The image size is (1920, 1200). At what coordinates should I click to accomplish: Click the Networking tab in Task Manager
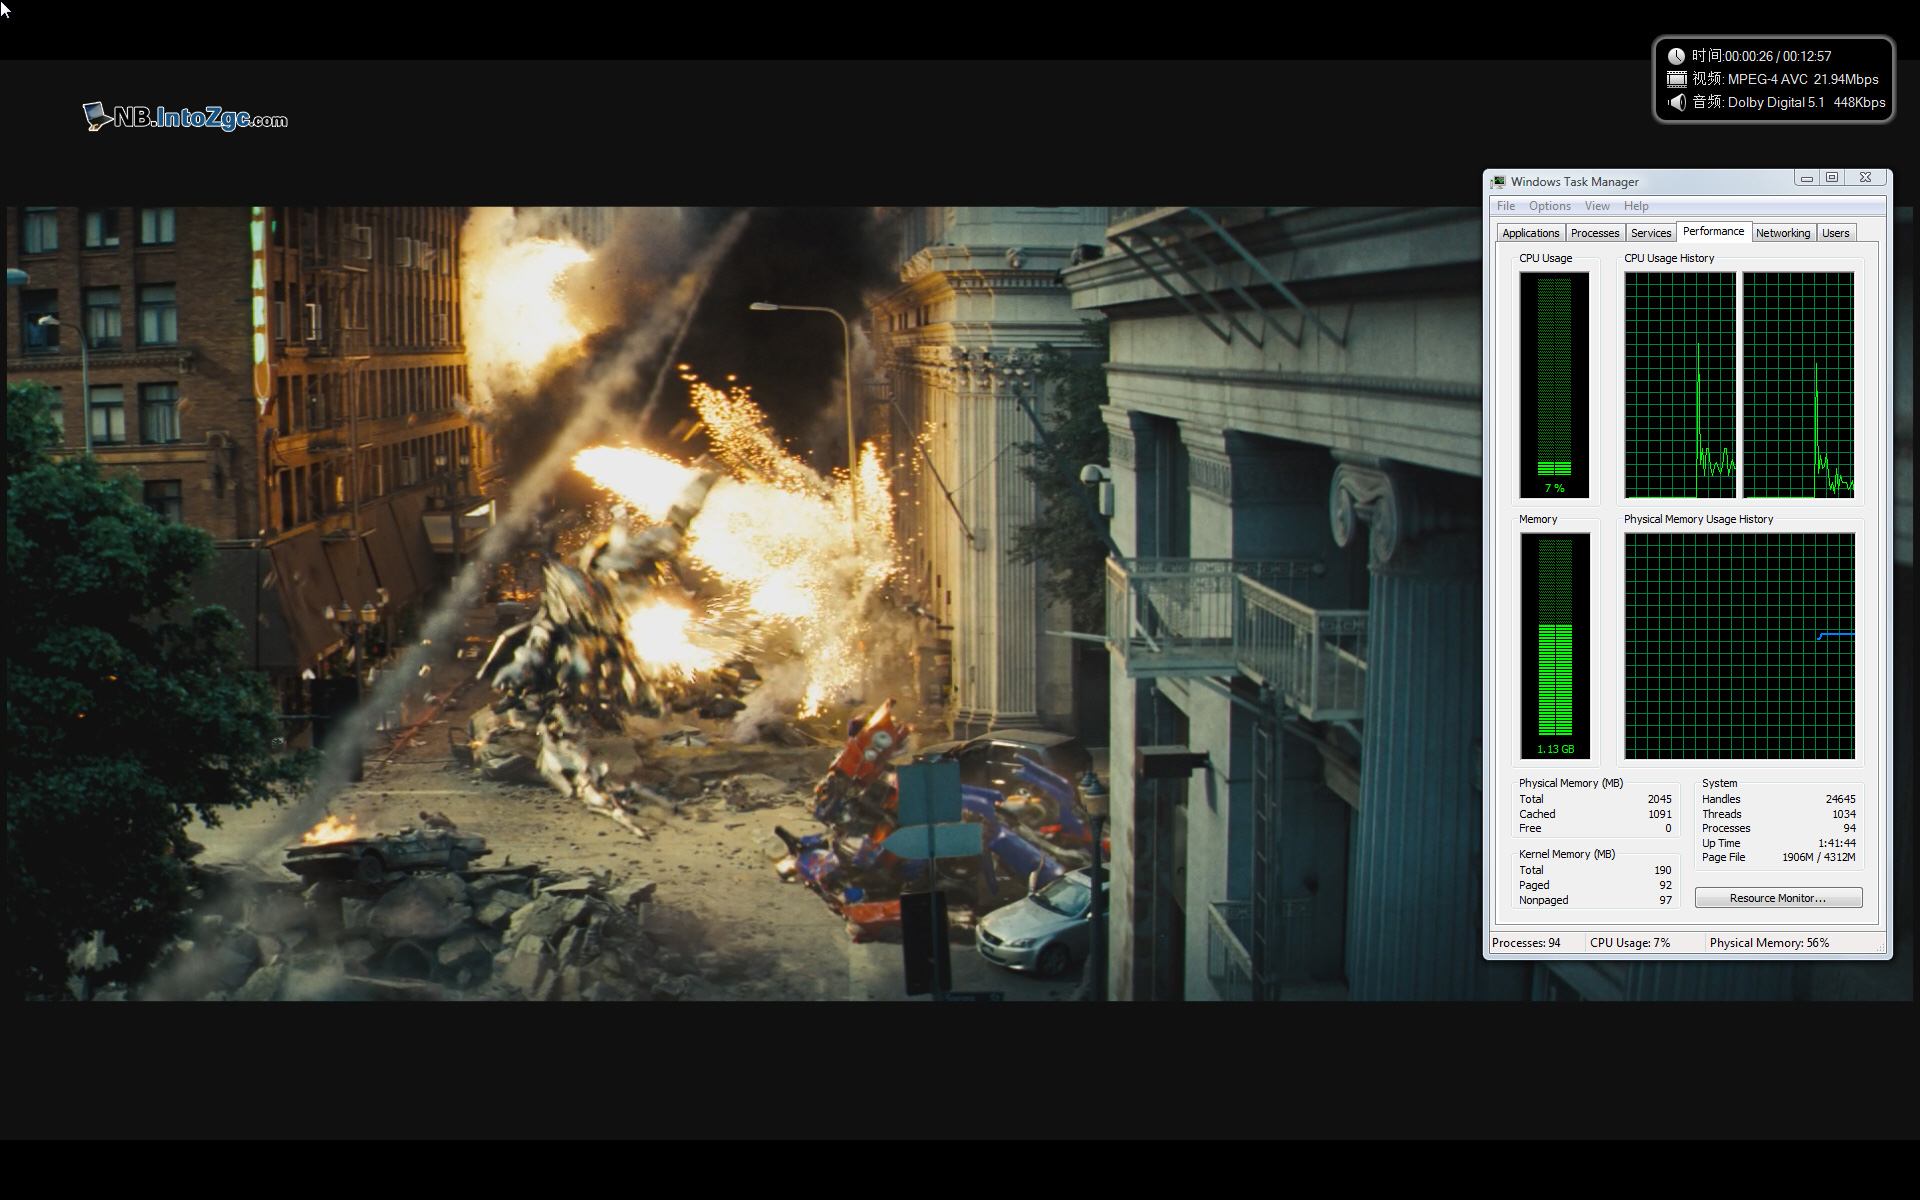(x=1783, y=232)
